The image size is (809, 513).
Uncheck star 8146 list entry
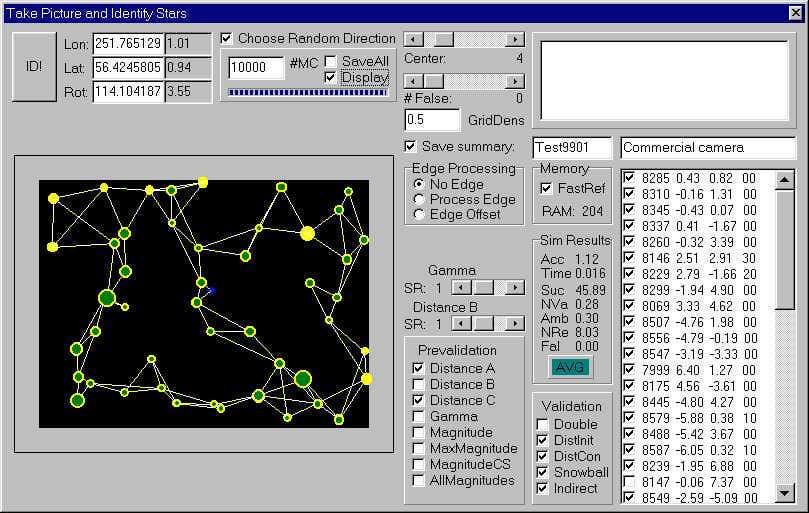pos(629,258)
